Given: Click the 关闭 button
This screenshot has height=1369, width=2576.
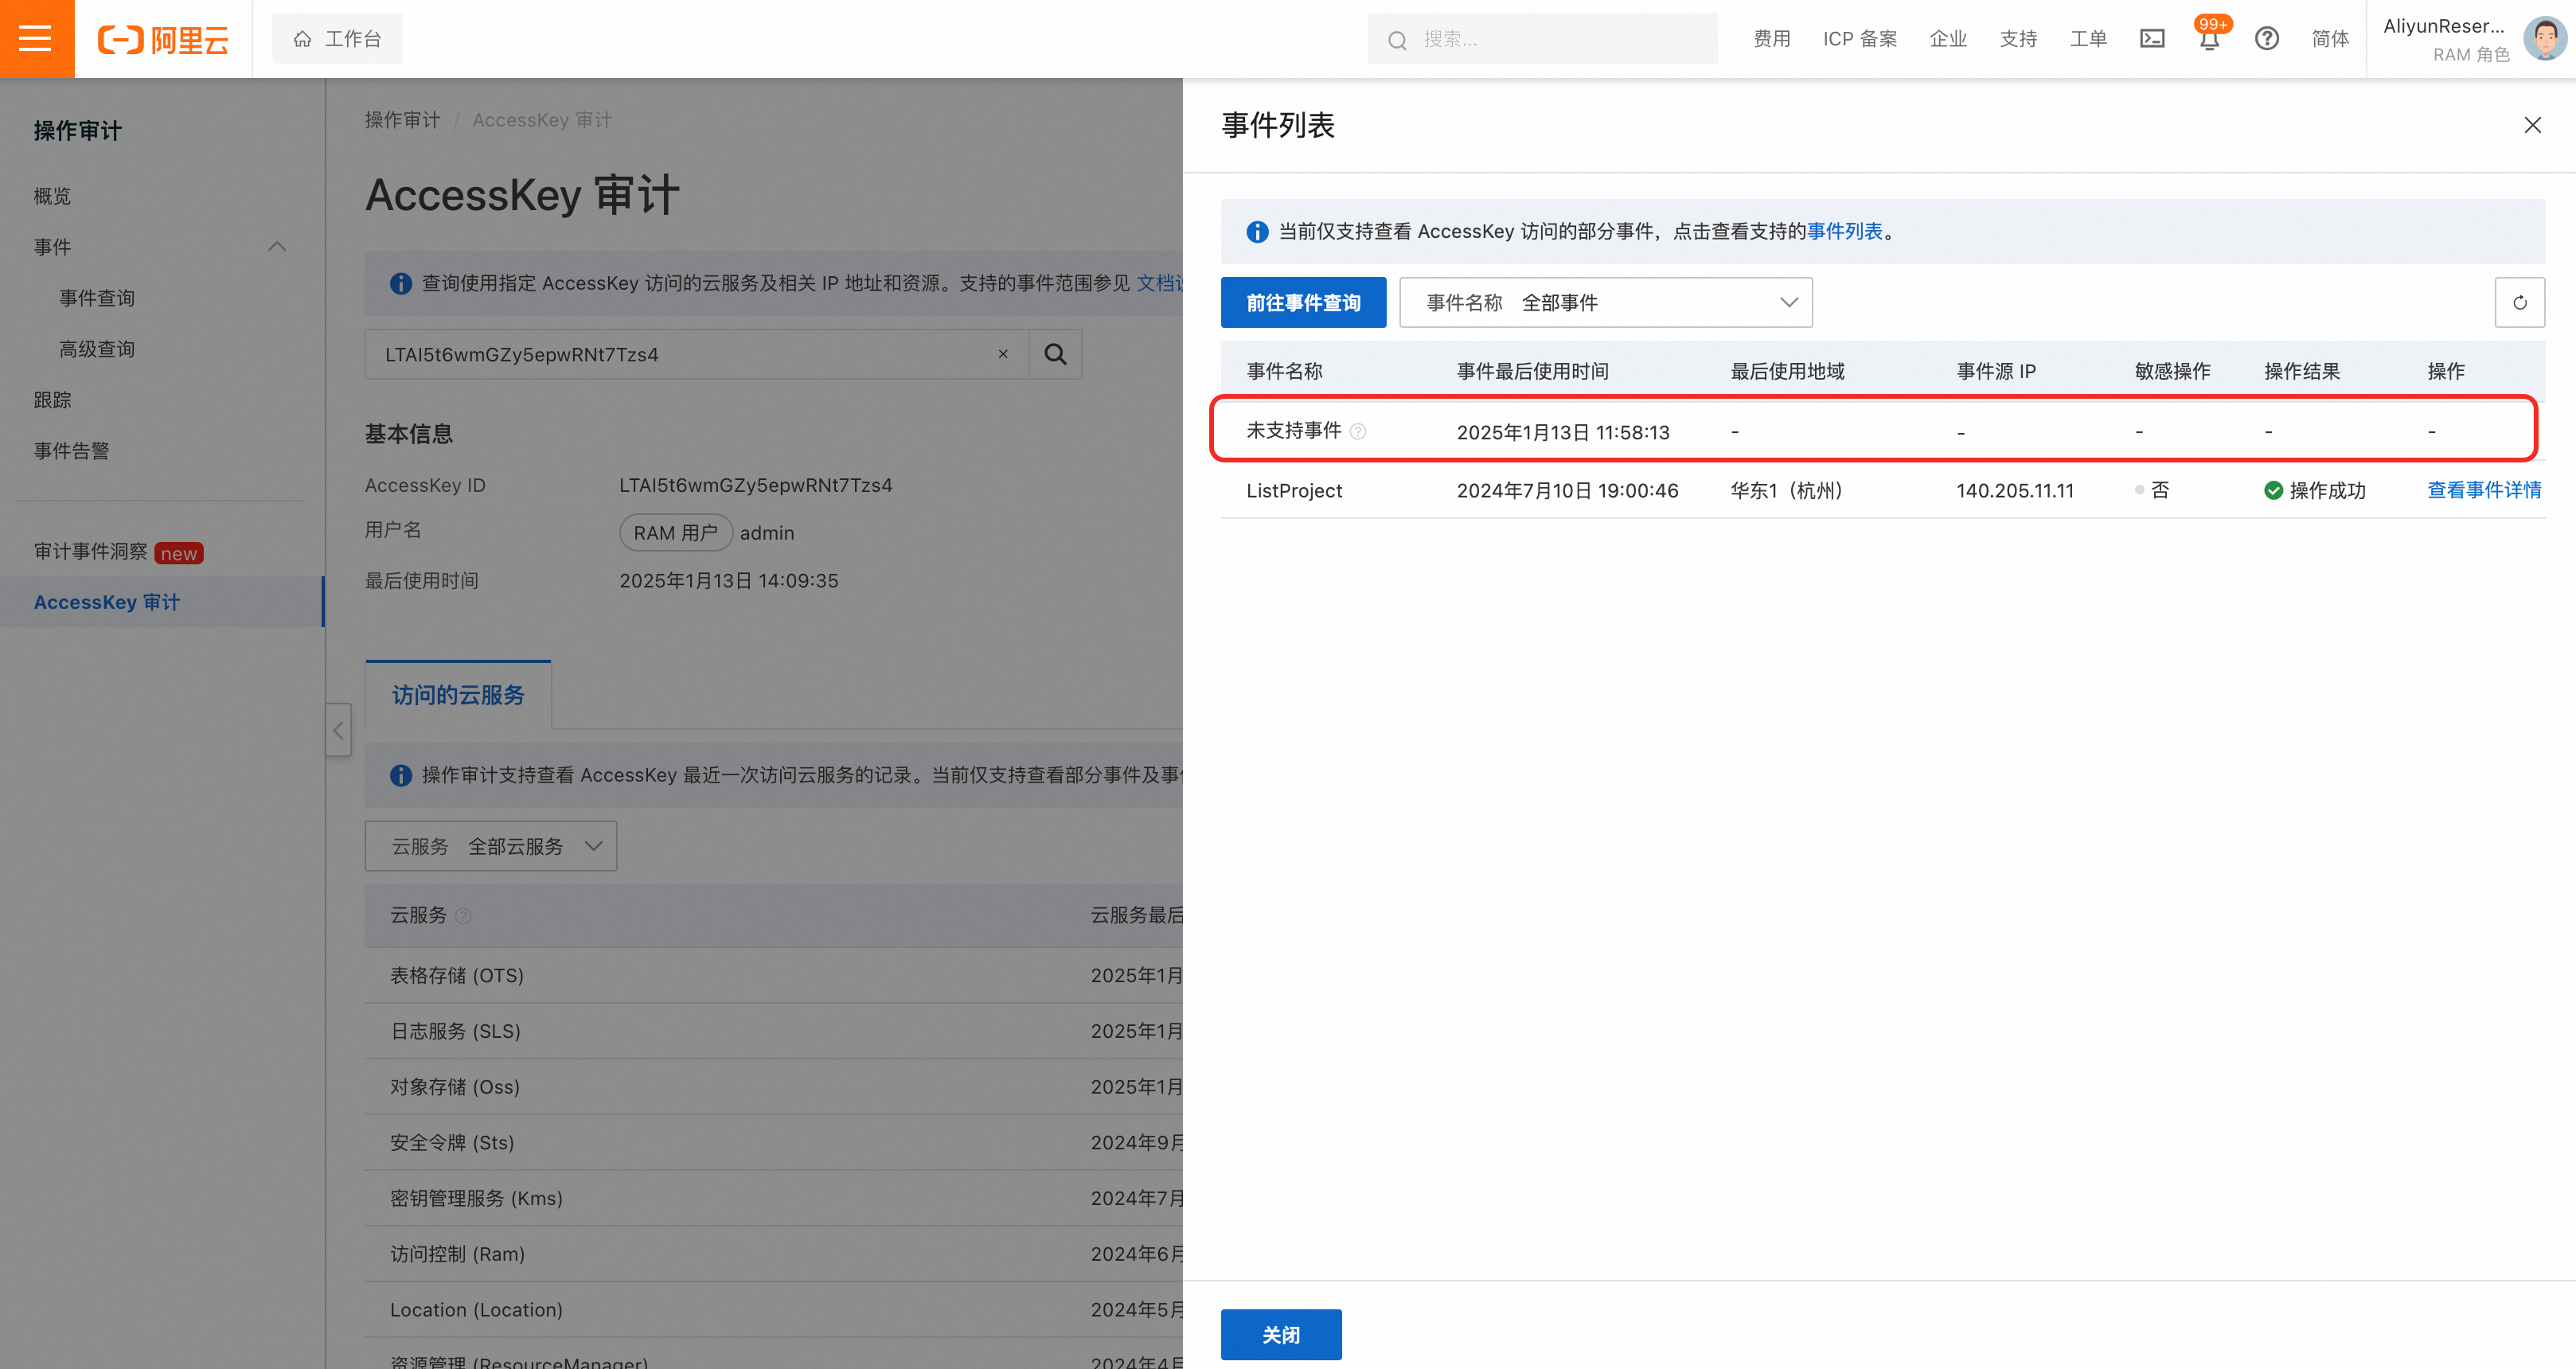Looking at the screenshot, I should coord(1281,1335).
